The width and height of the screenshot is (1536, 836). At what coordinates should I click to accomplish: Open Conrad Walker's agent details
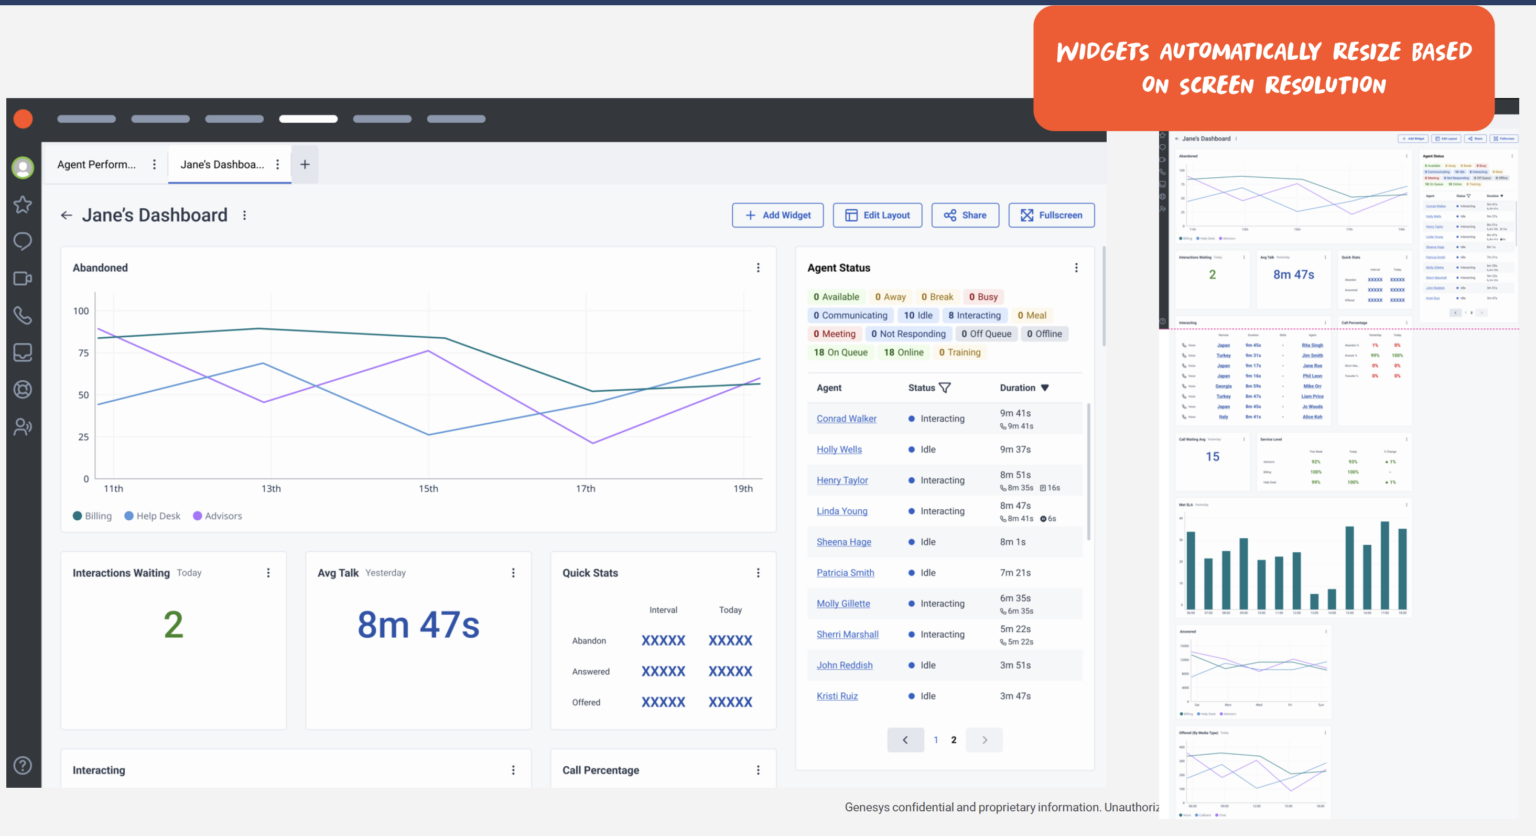click(846, 418)
